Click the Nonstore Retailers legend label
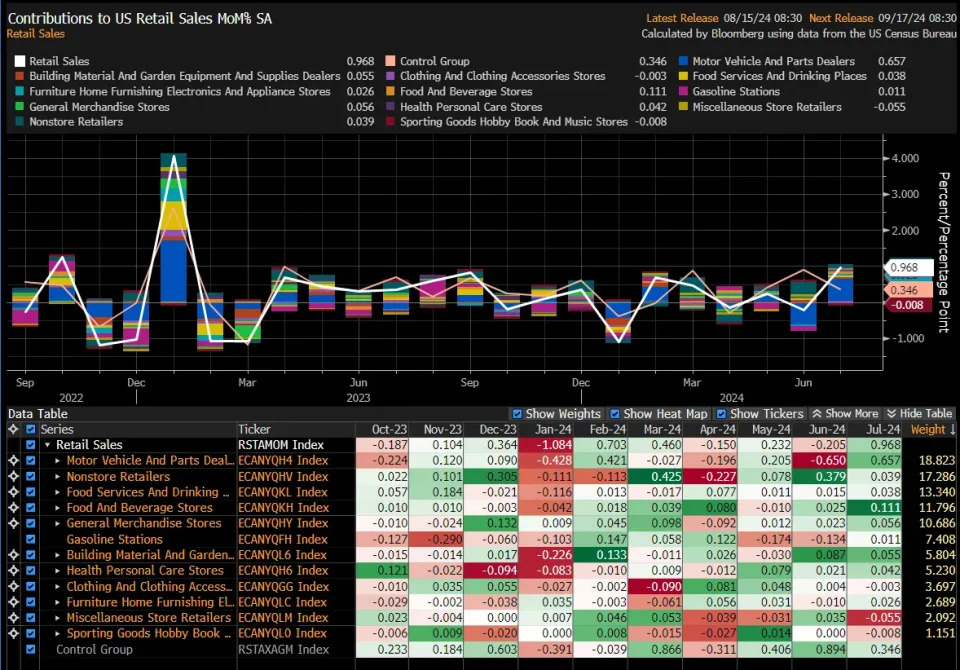The image size is (960, 670). point(76,122)
